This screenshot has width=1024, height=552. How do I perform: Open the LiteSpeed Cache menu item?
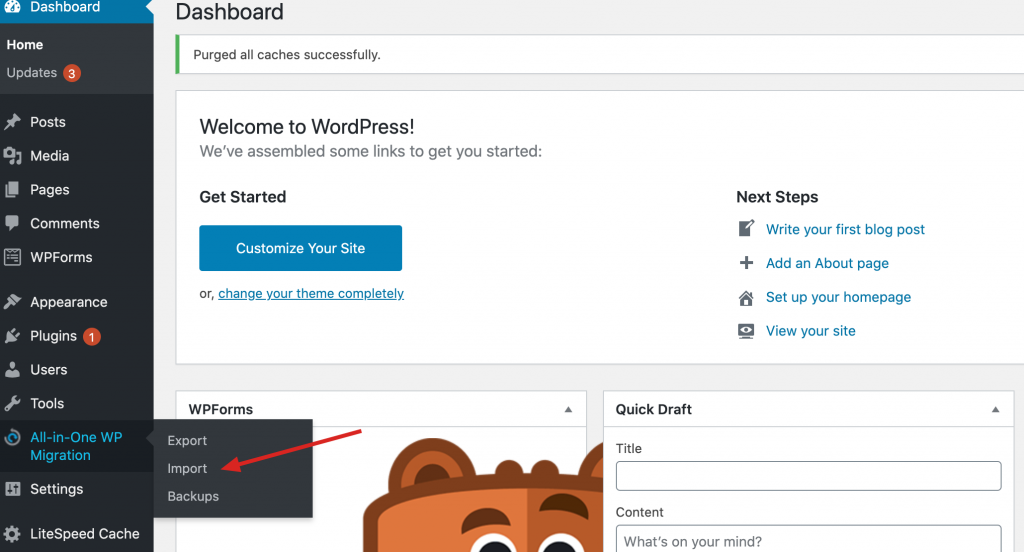point(84,533)
